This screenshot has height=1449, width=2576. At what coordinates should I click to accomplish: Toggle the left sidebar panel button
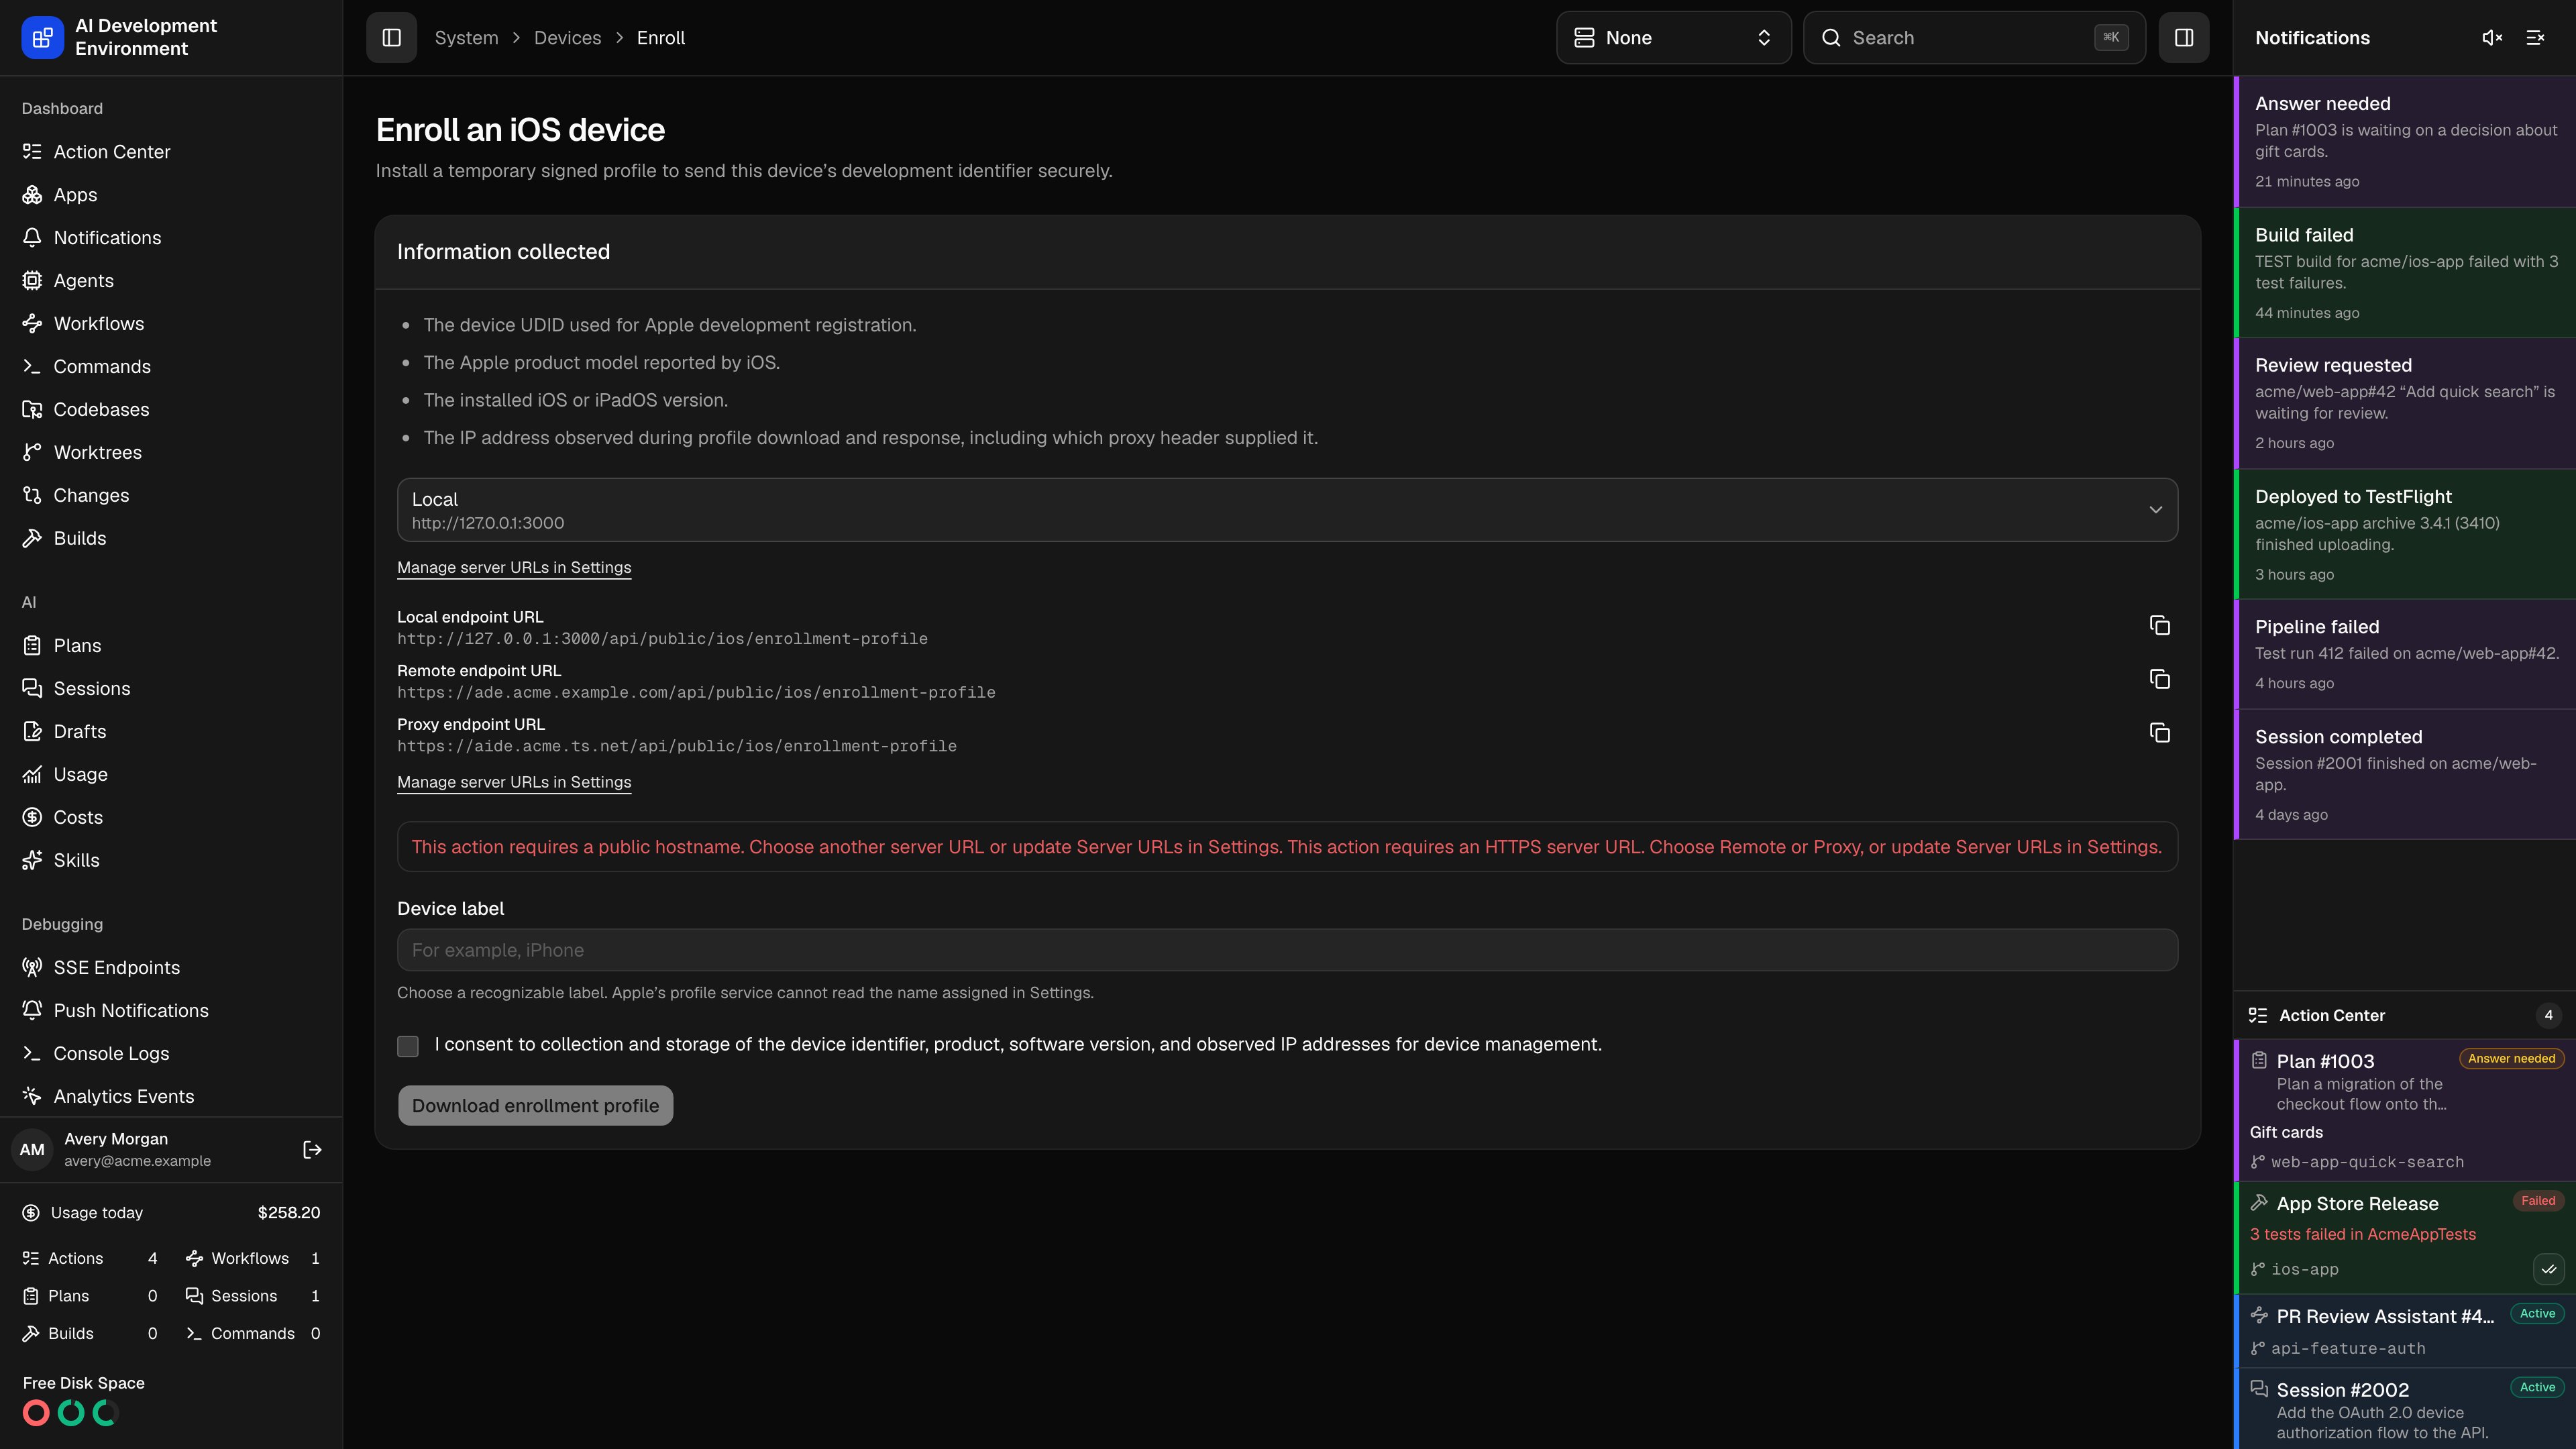pyautogui.click(x=391, y=38)
